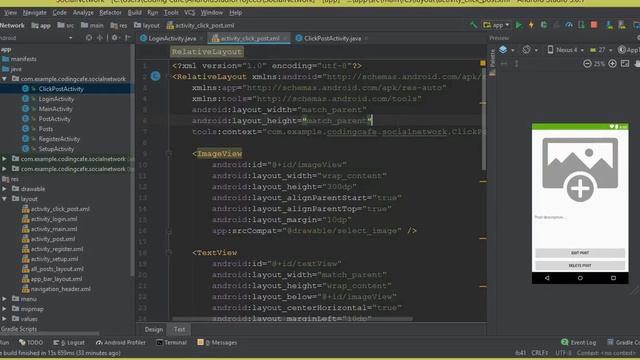Switch to the Design tab below the editor
Image resolution: width=640 pixels, height=360 pixels.
click(x=153, y=329)
